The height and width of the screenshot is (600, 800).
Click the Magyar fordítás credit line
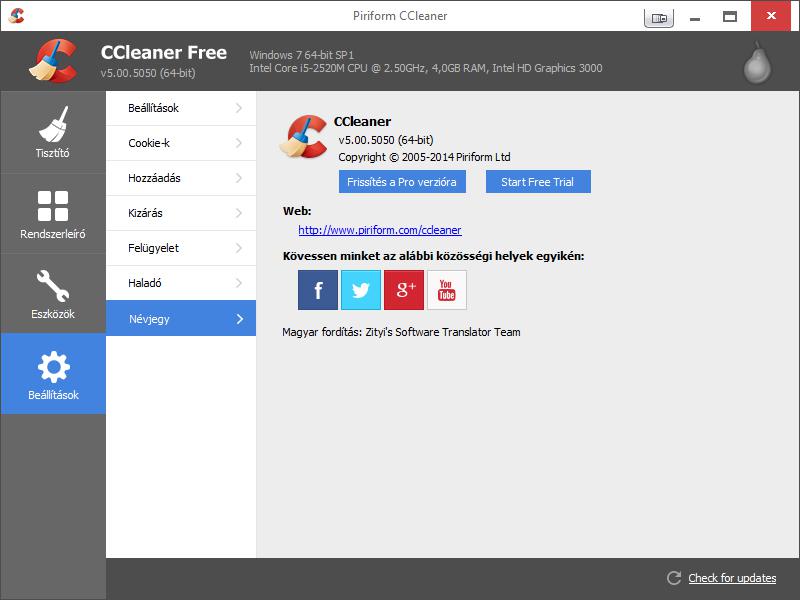click(401, 332)
